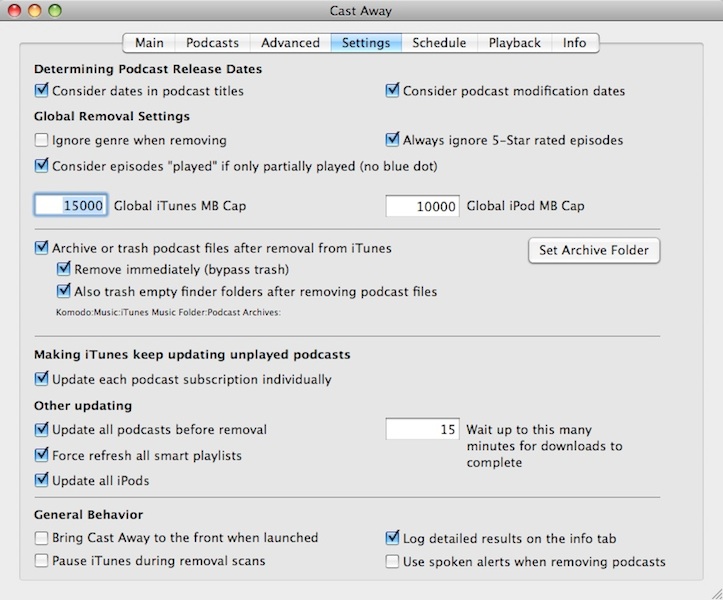
Task: Toggle Update each podcast subscription individually
Action: [x=42, y=379]
